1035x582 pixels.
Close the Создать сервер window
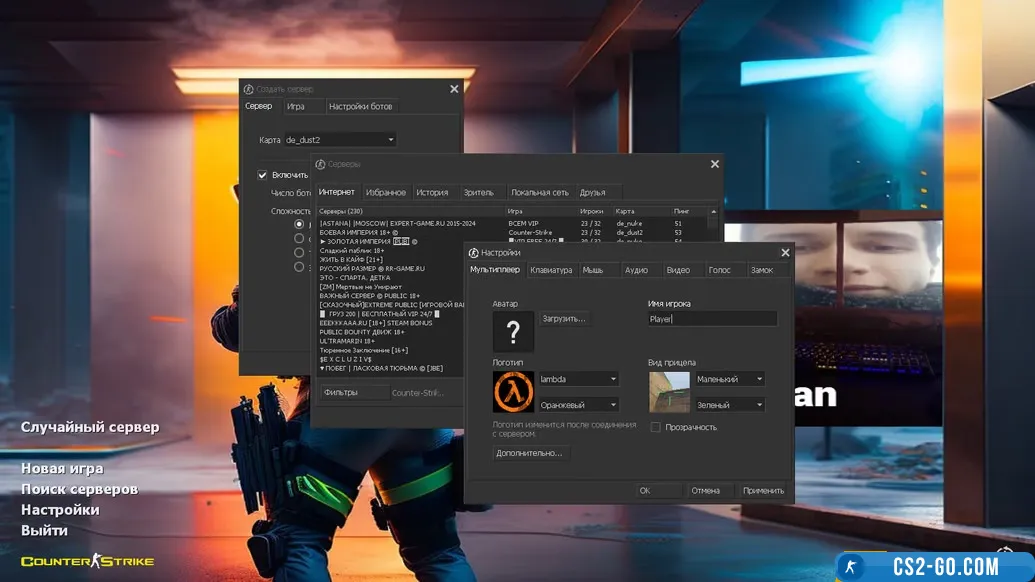coord(454,89)
